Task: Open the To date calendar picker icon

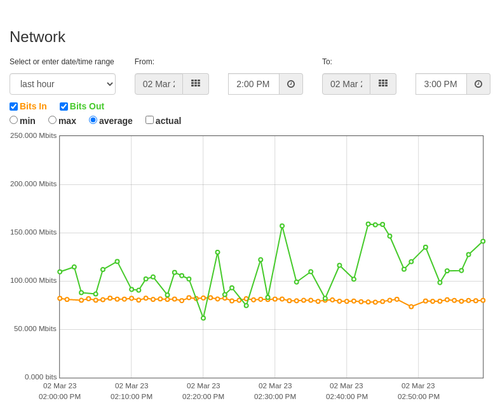Action: tap(383, 84)
